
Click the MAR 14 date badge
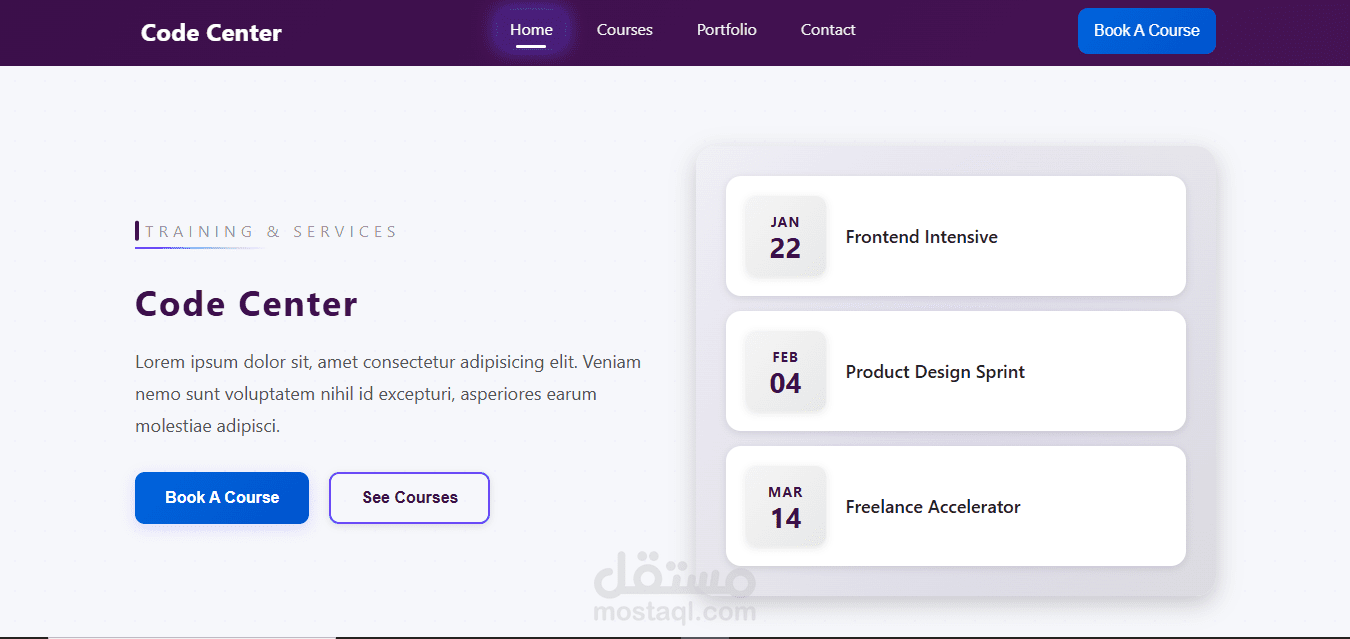[x=785, y=507]
